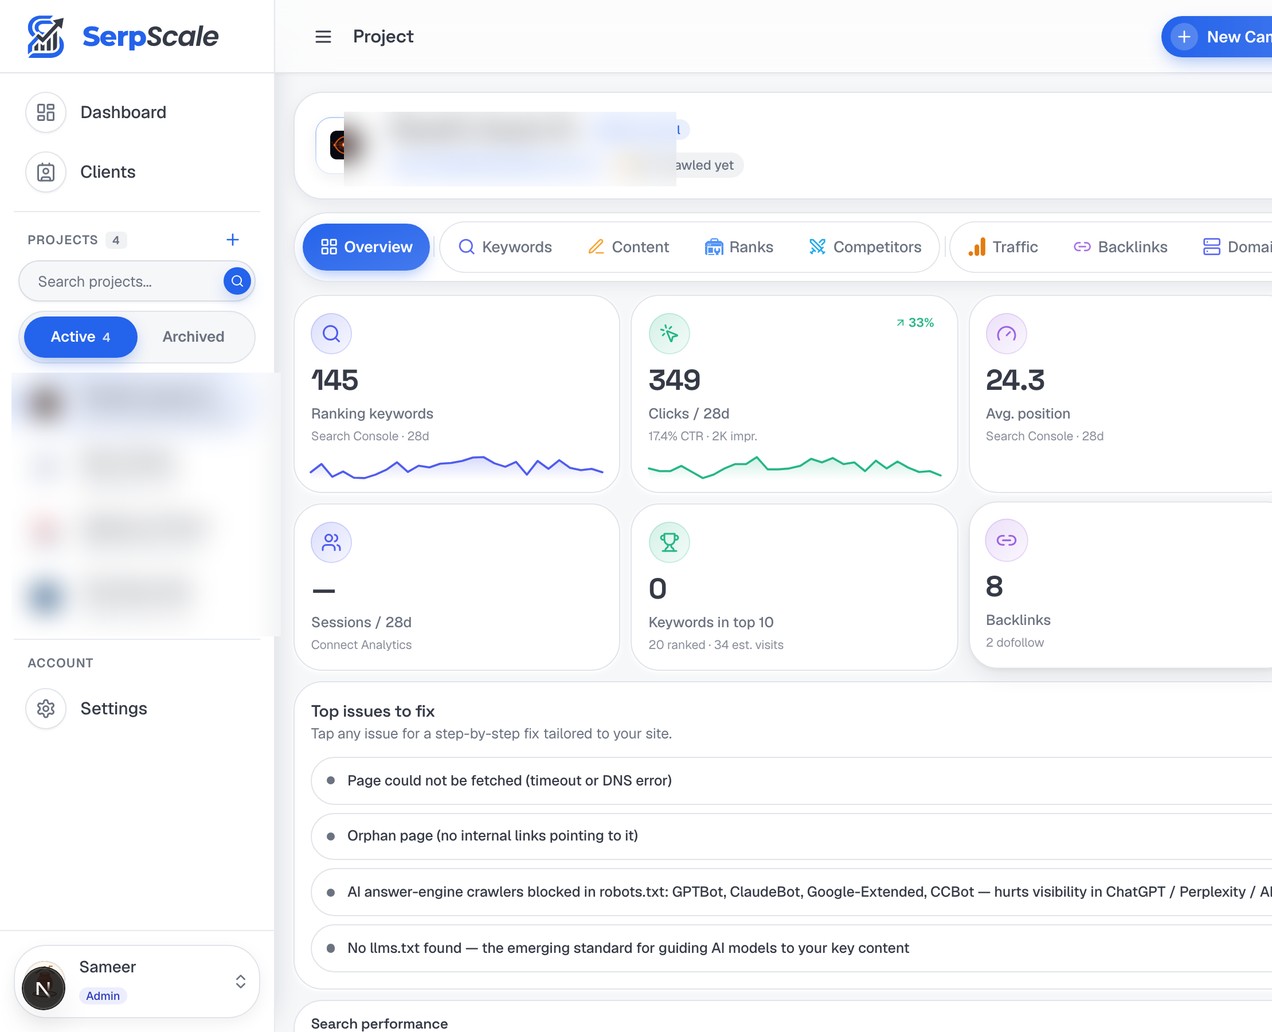Open the 24.3 Avg. position card
1272x1032 pixels.
pyautogui.click(x=1121, y=394)
